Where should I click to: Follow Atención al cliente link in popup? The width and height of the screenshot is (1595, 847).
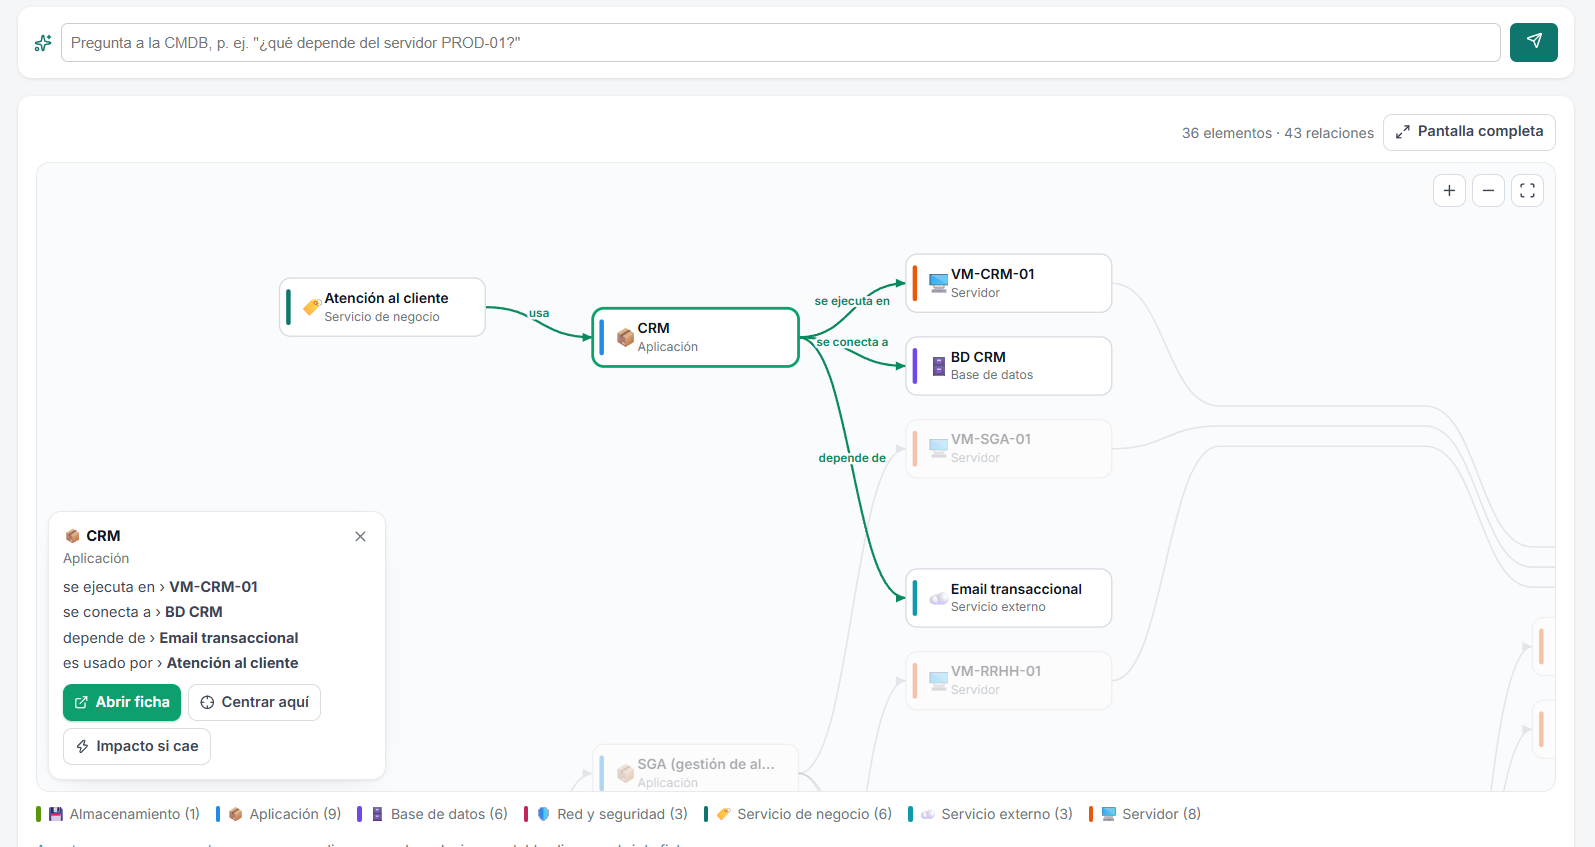[233, 663]
